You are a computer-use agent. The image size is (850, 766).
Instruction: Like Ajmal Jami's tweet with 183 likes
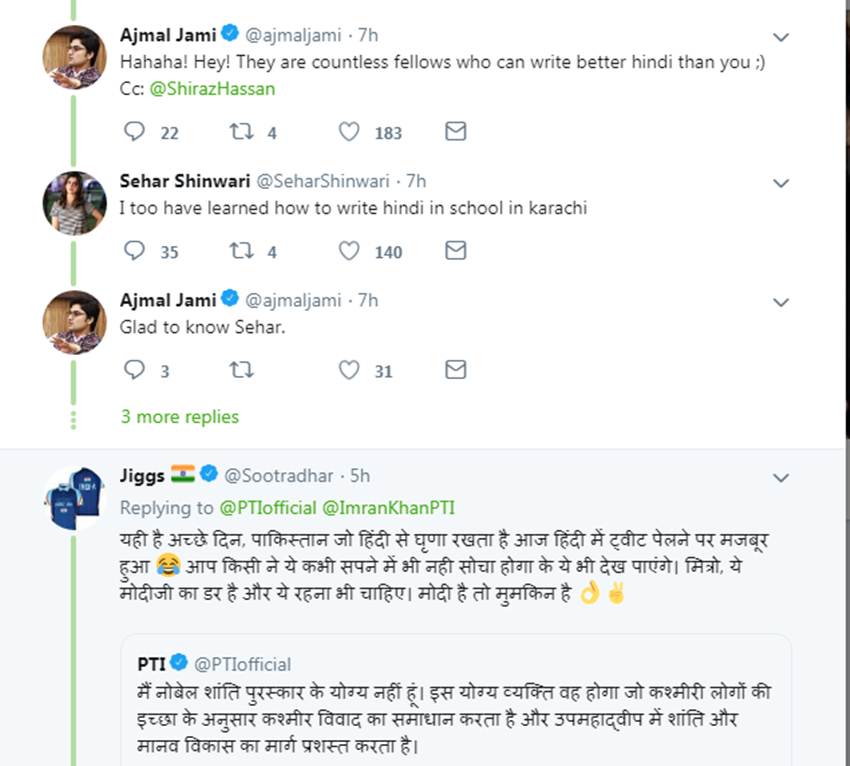point(349,131)
